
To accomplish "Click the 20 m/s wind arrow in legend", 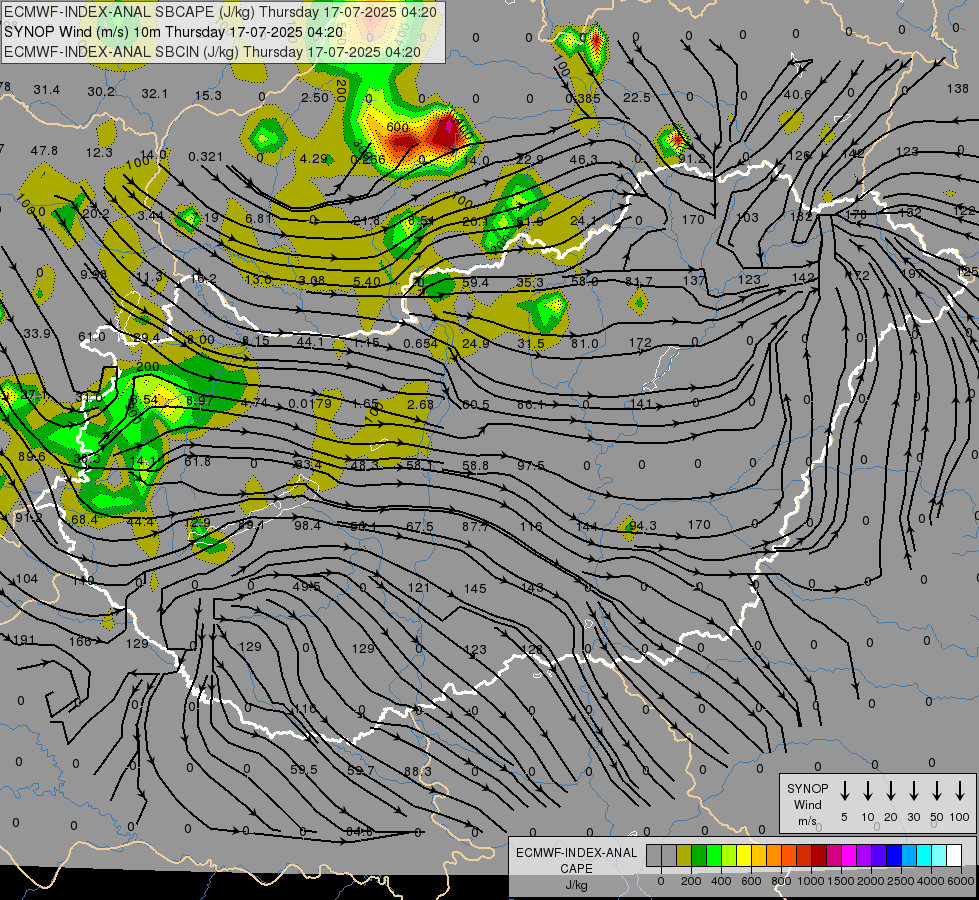I will (890, 791).
